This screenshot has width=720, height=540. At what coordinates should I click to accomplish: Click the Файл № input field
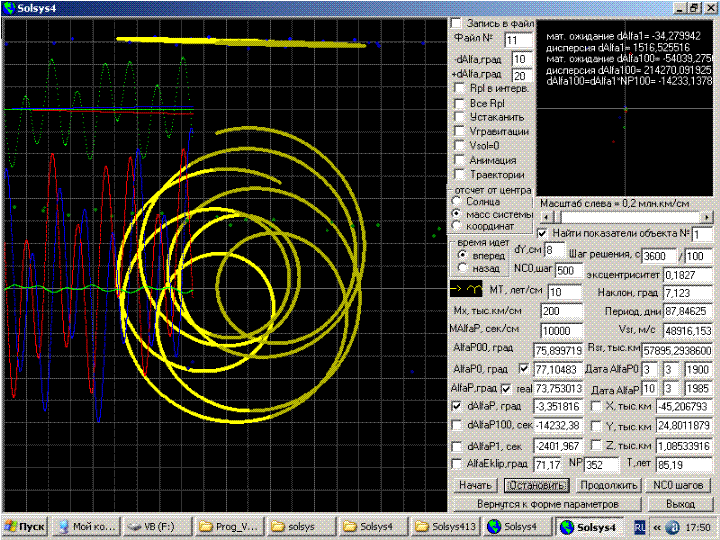pos(518,40)
